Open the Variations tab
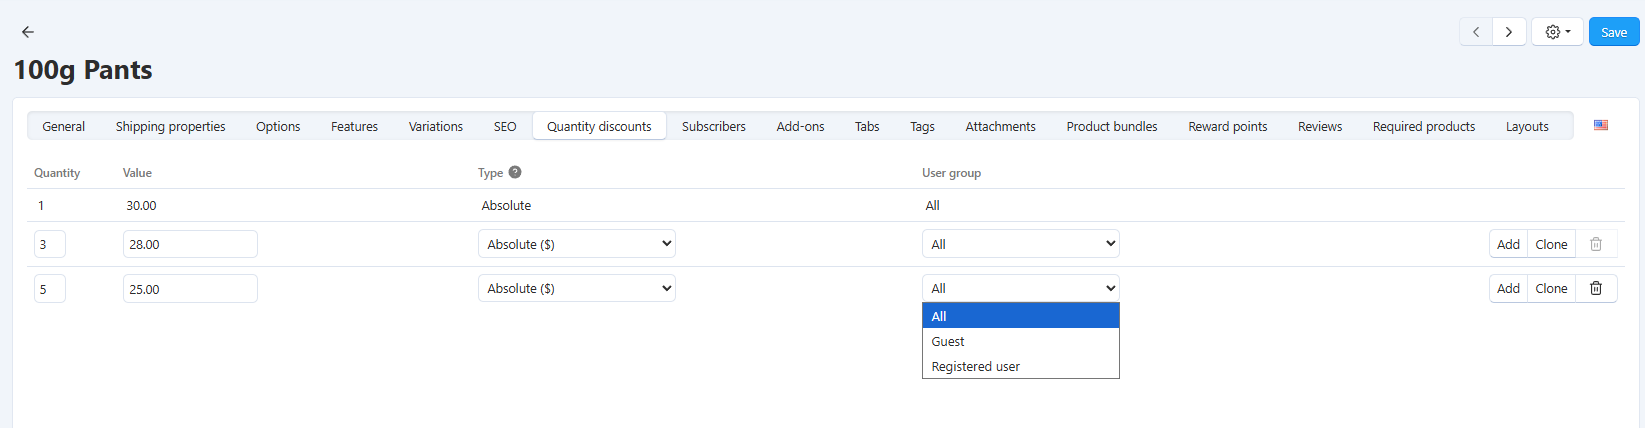Screen dimensions: 1645x428 (x=436, y=126)
